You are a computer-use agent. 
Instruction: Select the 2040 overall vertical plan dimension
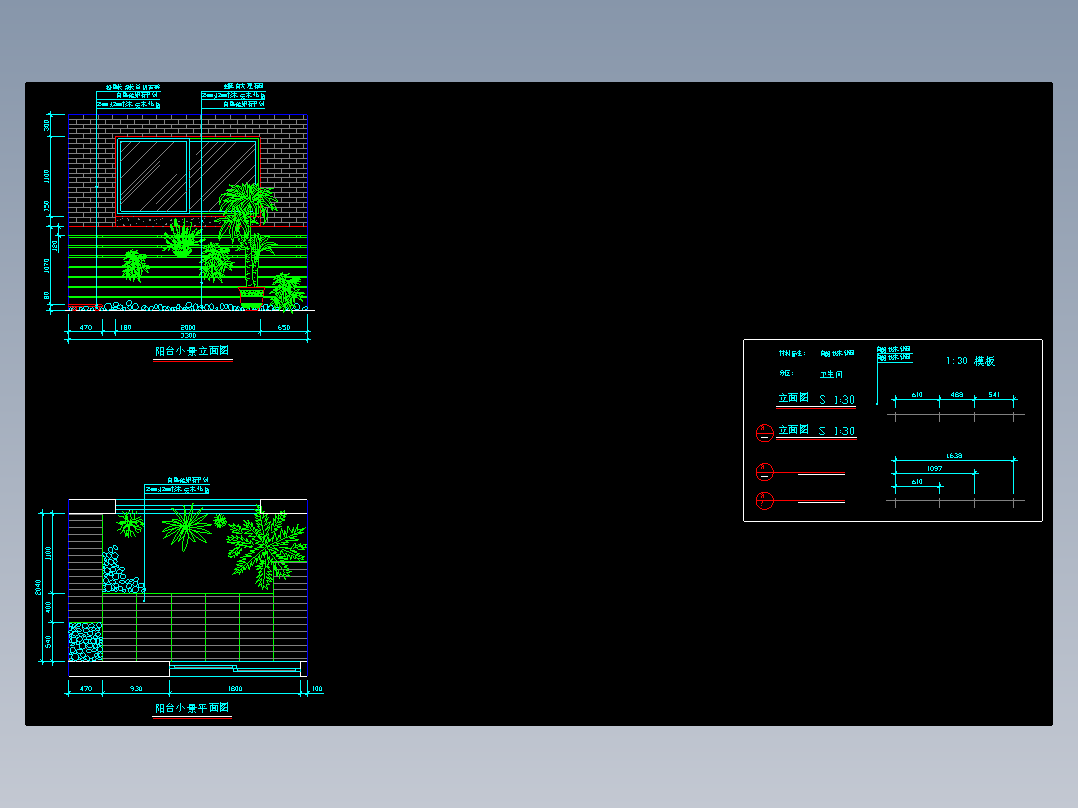38,587
